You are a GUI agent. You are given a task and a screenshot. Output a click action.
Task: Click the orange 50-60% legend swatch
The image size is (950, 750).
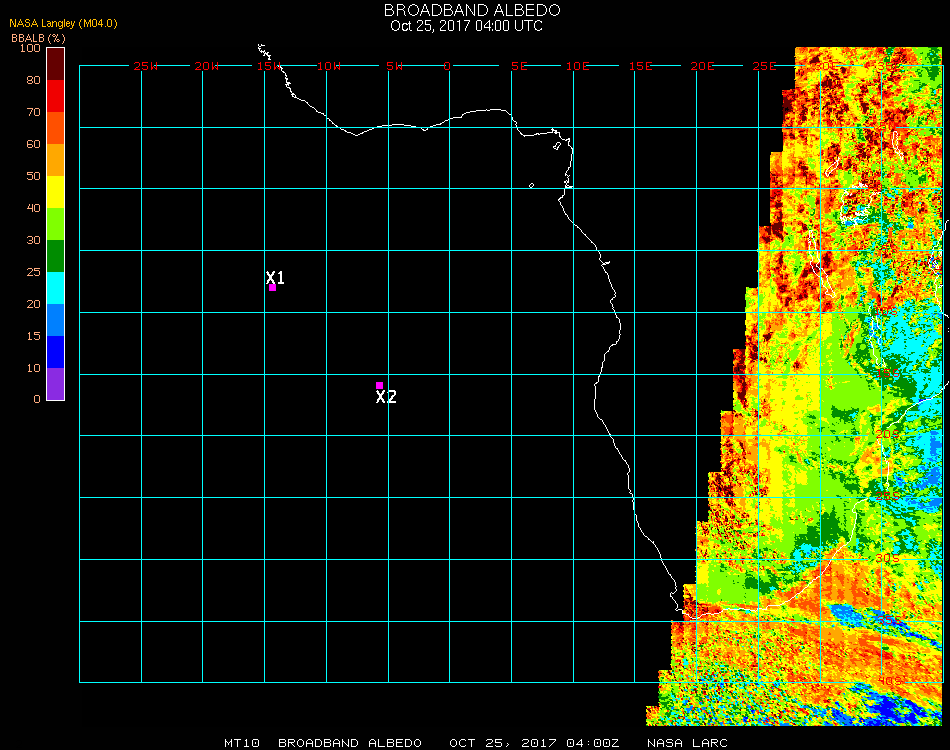pos(56,160)
